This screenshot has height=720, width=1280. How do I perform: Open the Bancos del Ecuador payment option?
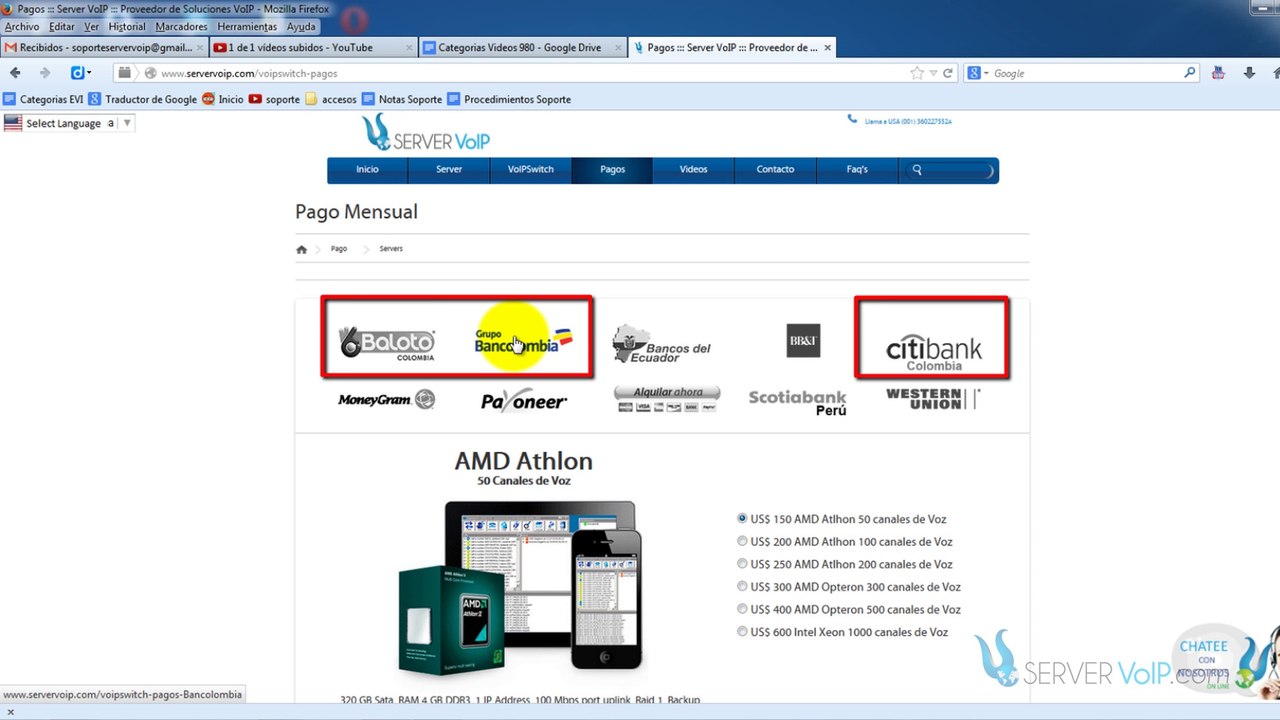pos(661,344)
